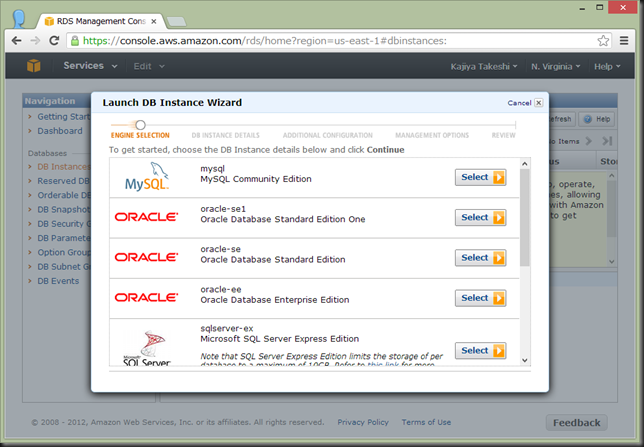
Task: Click the Management Options step
Action: pyautogui.click(x=432, y=135)
